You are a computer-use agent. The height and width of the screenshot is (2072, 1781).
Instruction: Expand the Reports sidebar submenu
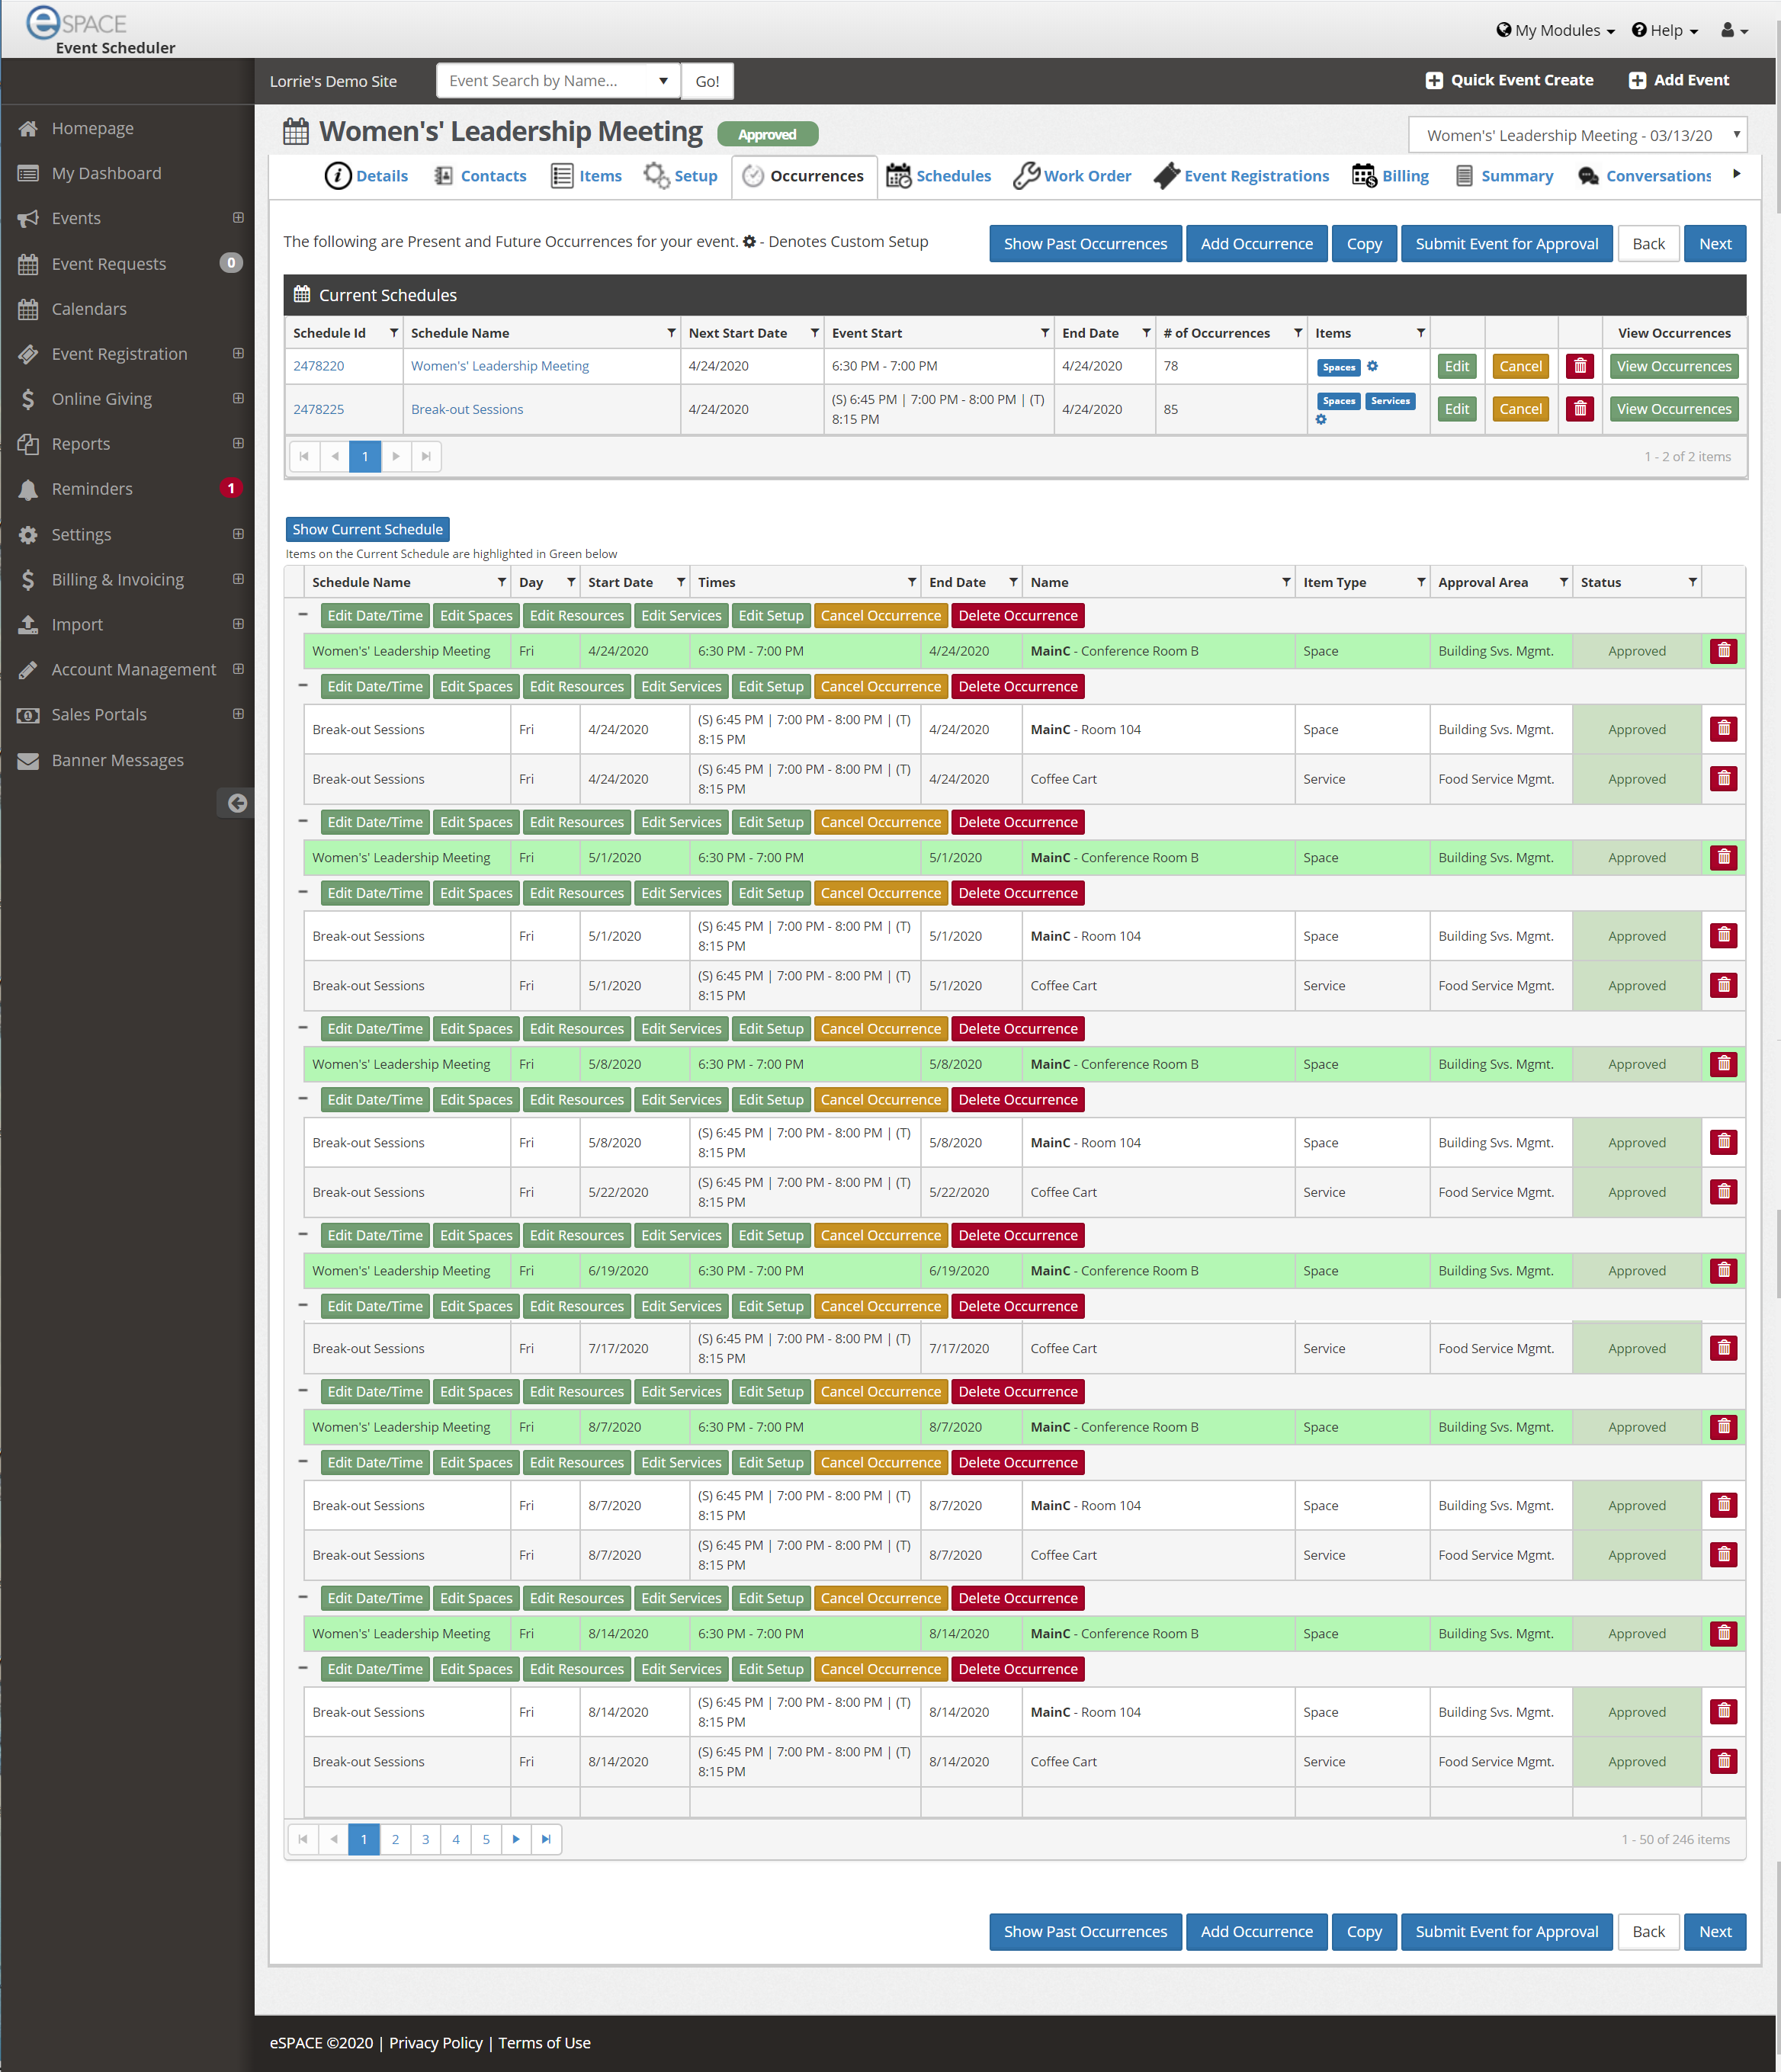tap(238, 443)
